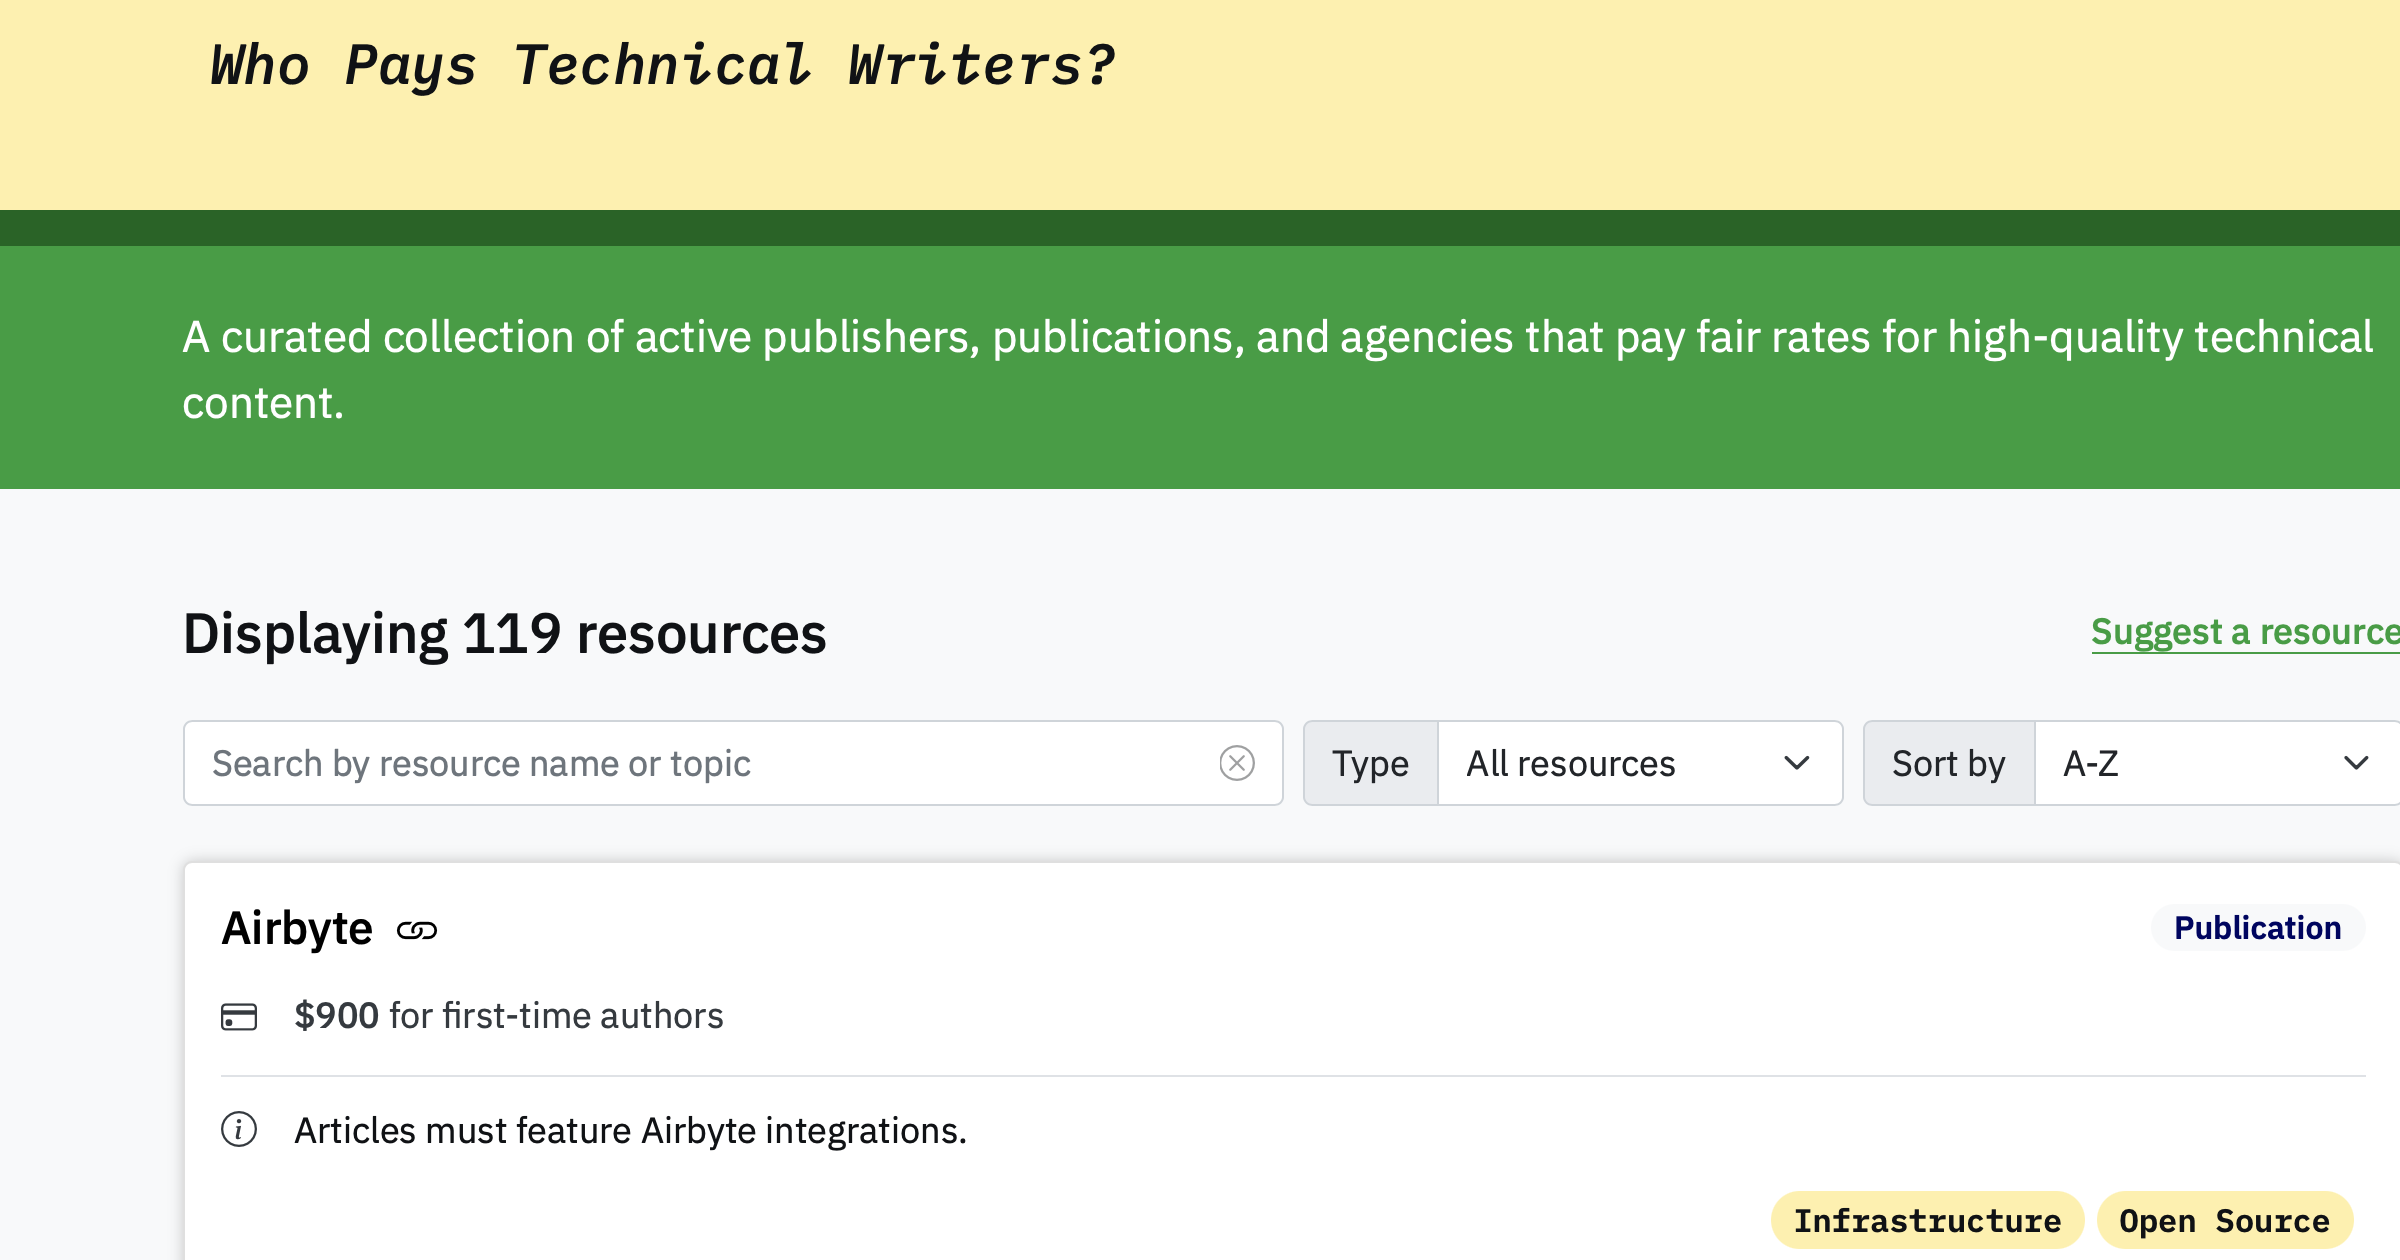Click the Type dropdown chevron arrow
The image size is (2400, 1260).
[x=1797, y=763]
